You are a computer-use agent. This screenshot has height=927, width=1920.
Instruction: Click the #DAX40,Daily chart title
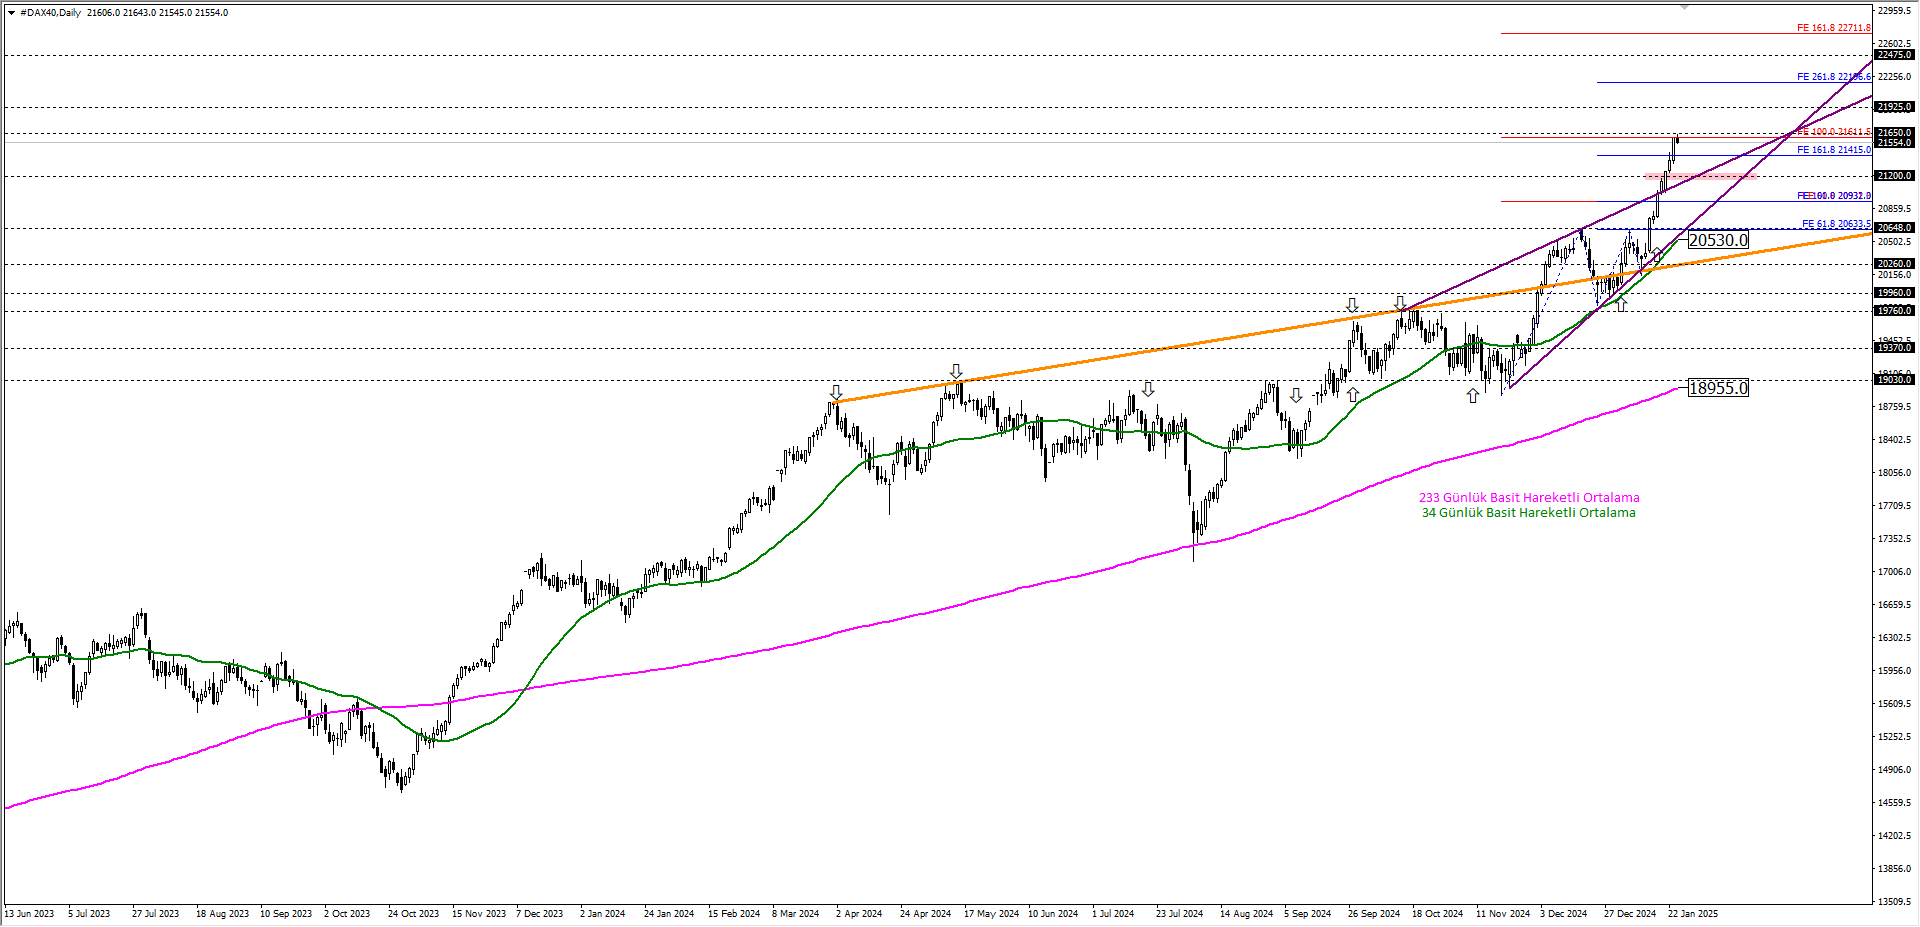click(50, 13)
